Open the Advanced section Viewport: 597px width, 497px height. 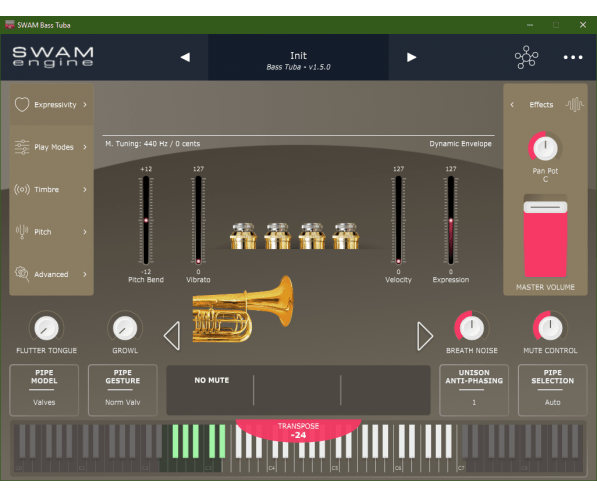pos(51,274)
